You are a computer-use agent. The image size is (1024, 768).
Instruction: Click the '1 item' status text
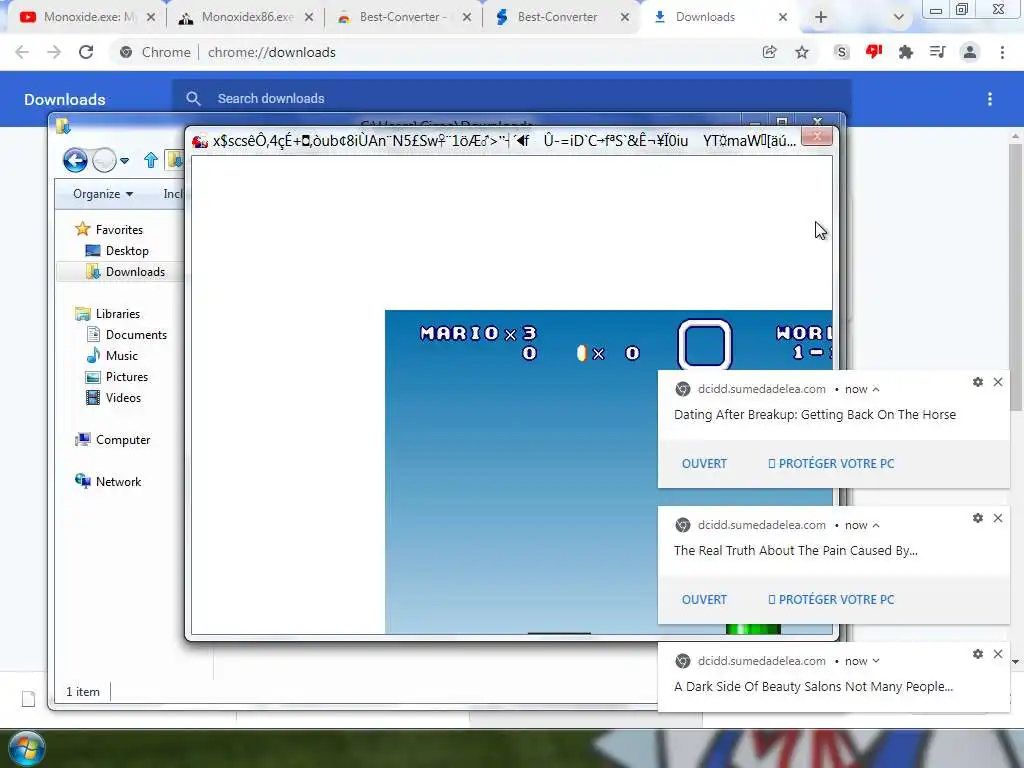pos(83,692)
